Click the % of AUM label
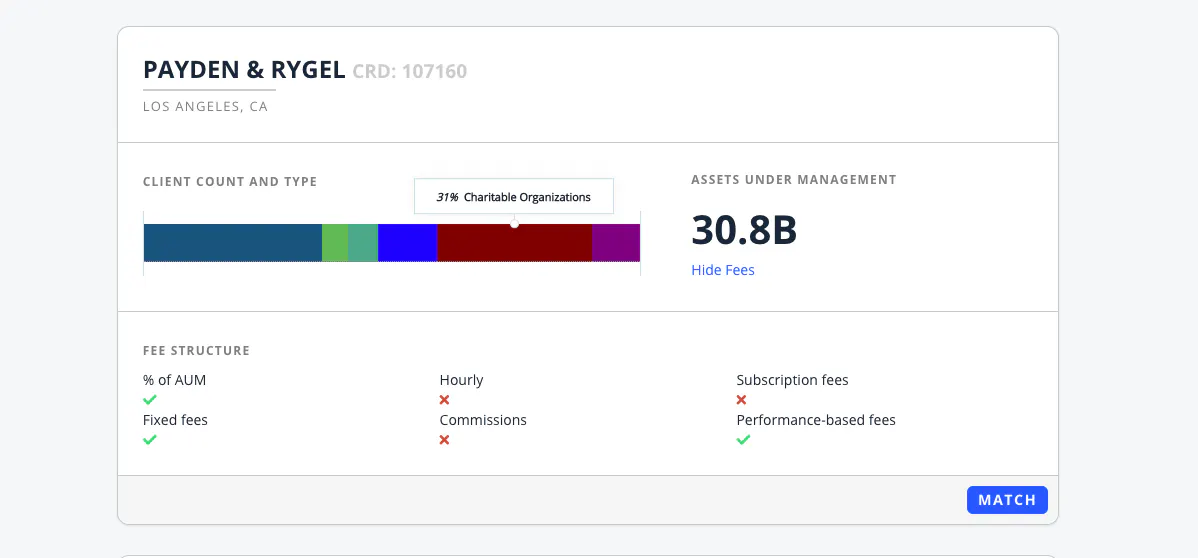 [174, 380]
